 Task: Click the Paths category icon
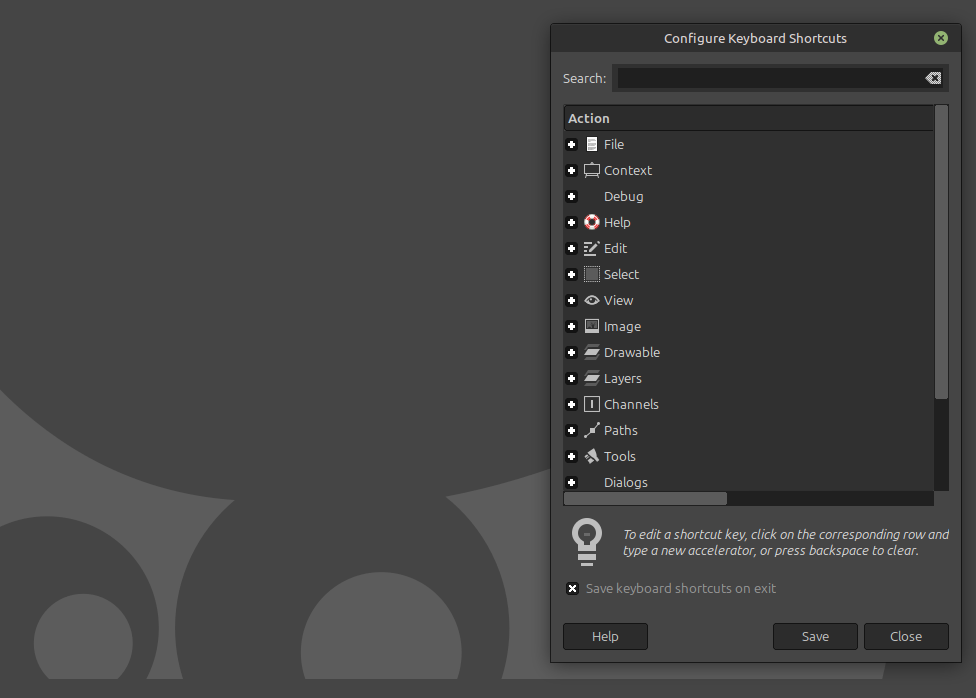[591, 430]
